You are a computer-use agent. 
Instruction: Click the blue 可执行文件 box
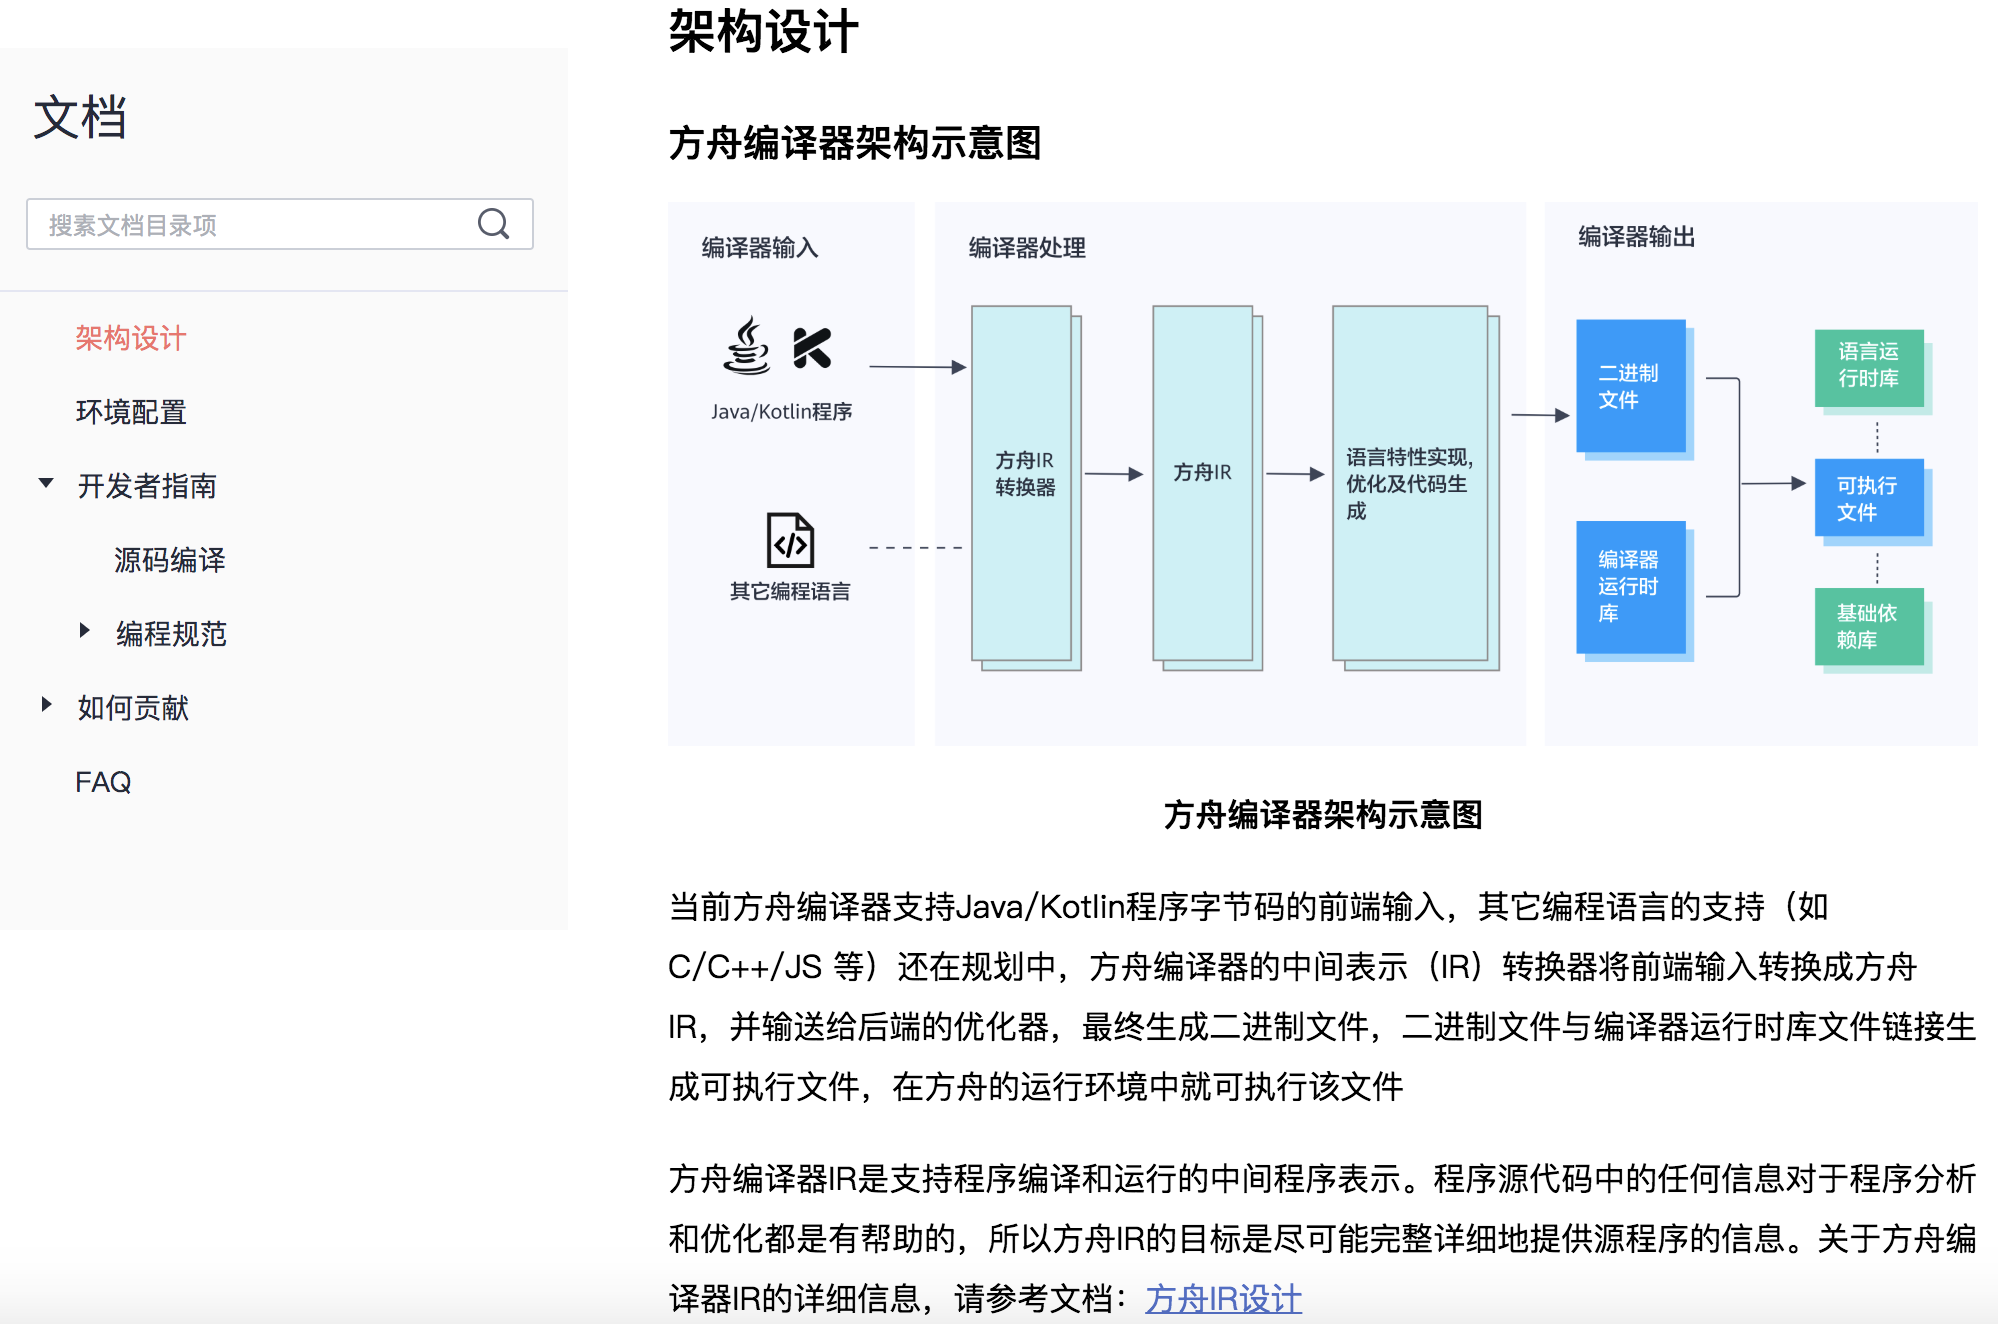[1868, 498]
